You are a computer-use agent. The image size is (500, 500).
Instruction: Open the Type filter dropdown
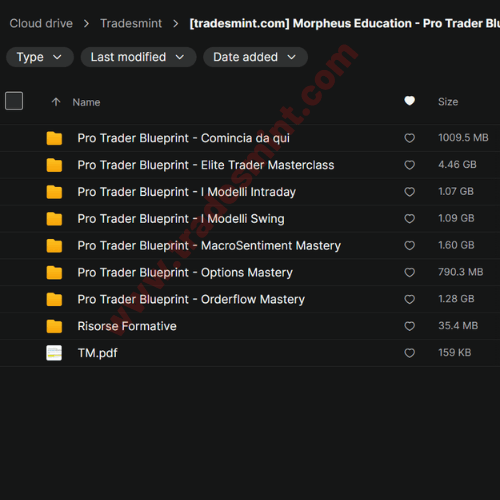(x=40, y=57)
